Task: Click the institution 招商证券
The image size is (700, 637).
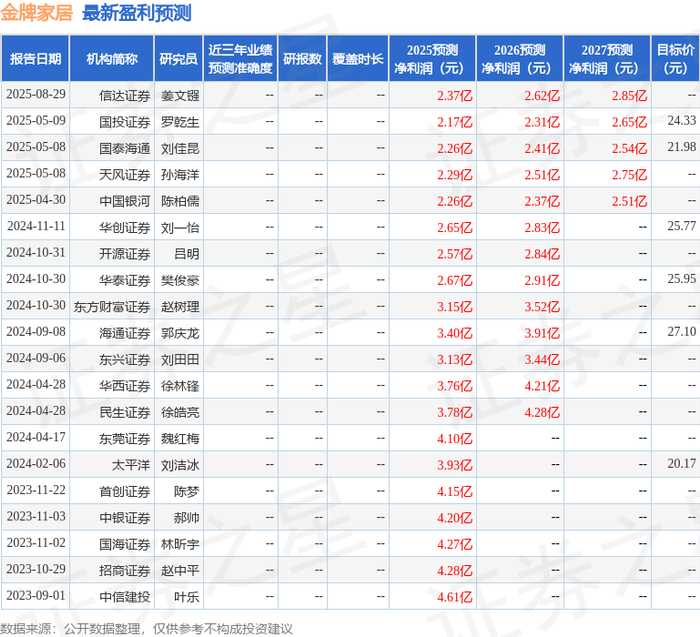Action: tap(125, 570)
